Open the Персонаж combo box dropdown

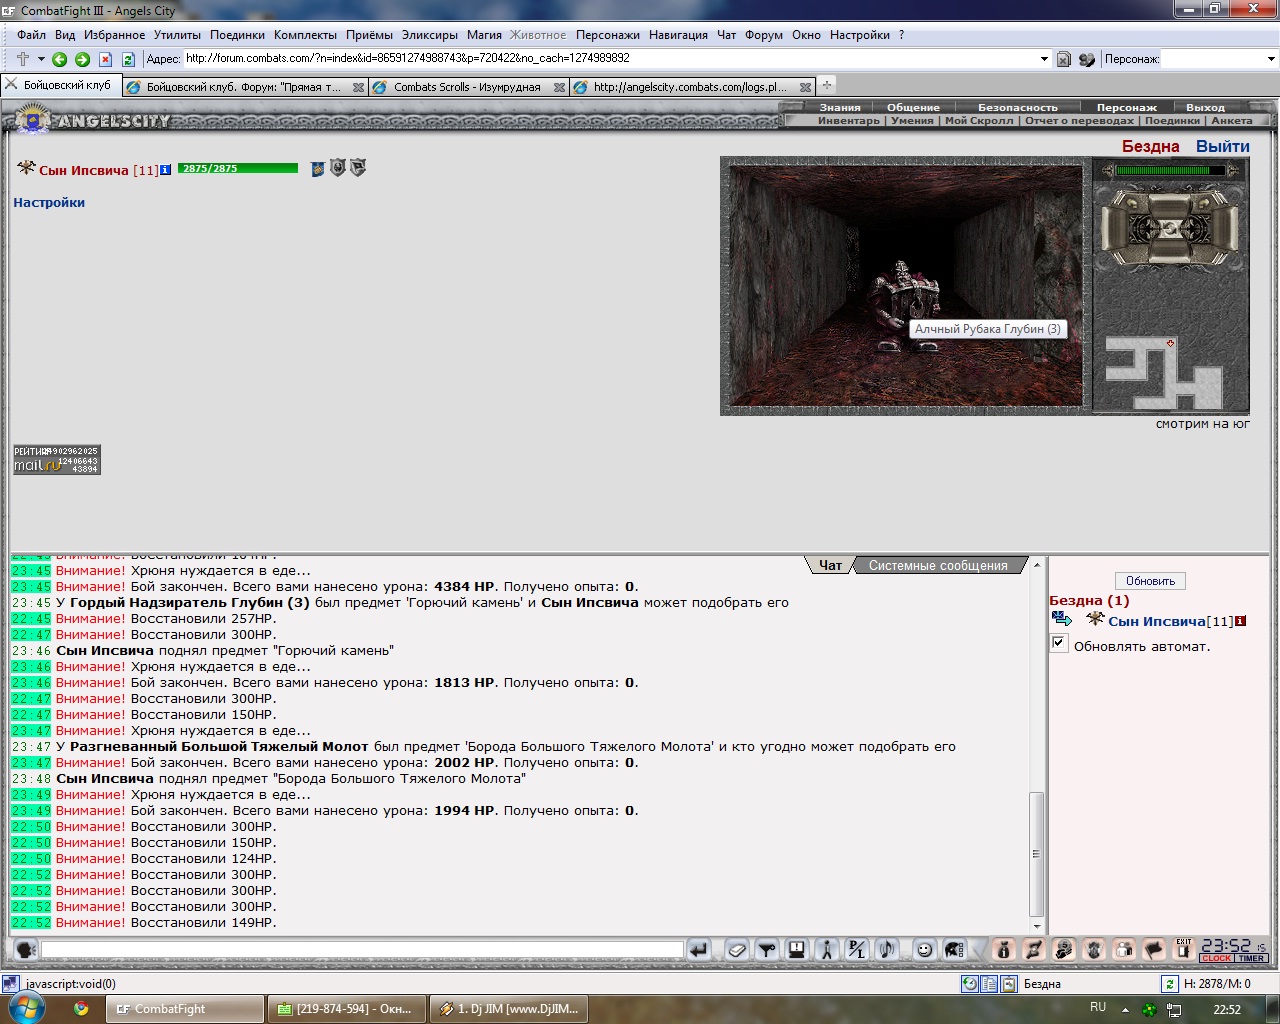pos(1271,59)
